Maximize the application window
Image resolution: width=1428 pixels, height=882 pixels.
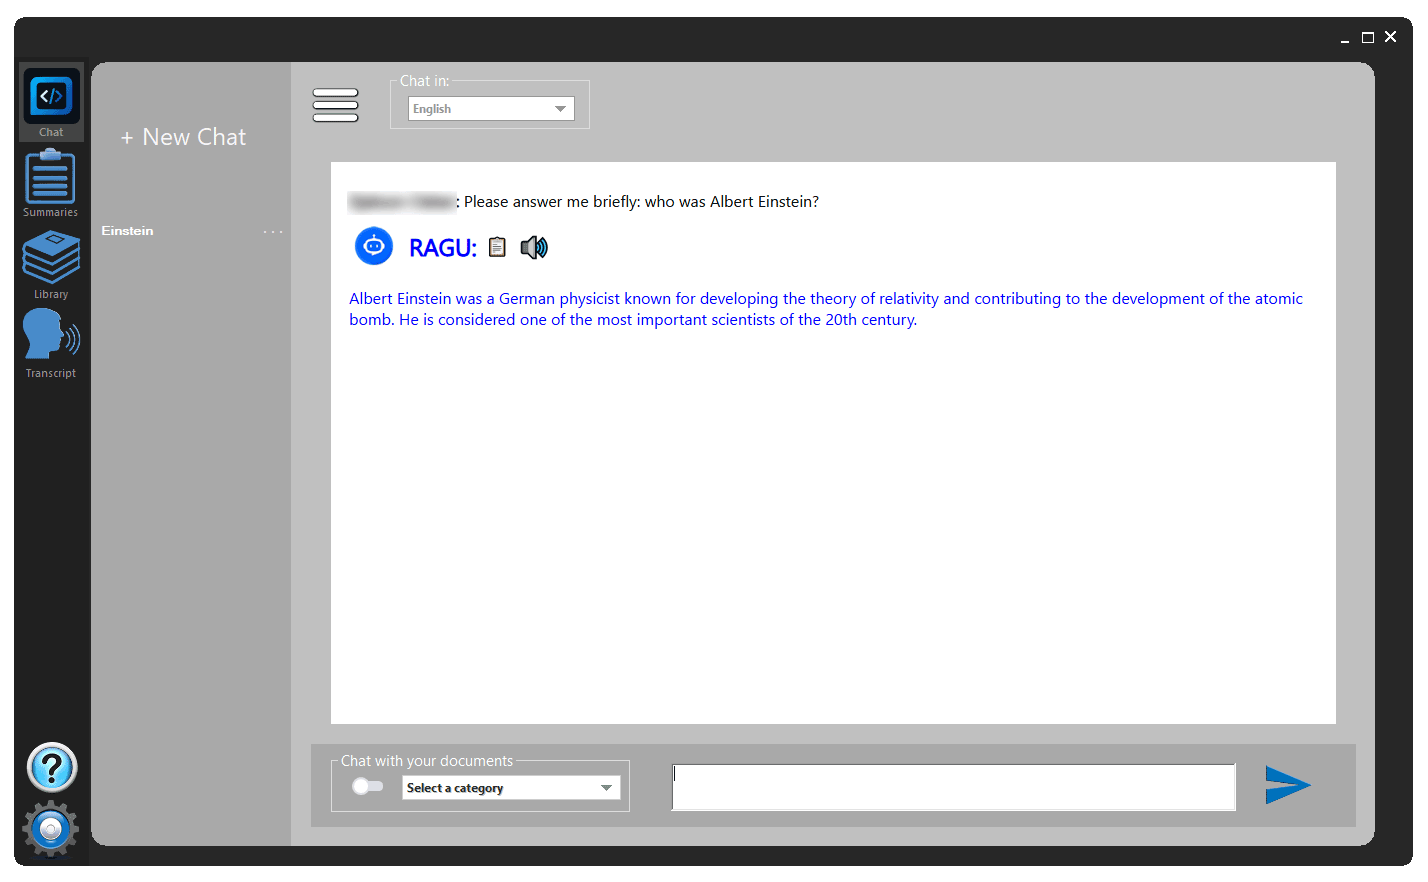(x=1367, y=37)
